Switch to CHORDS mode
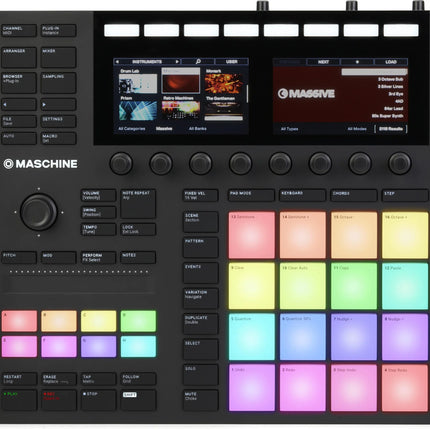 click(x=354, y=195)
